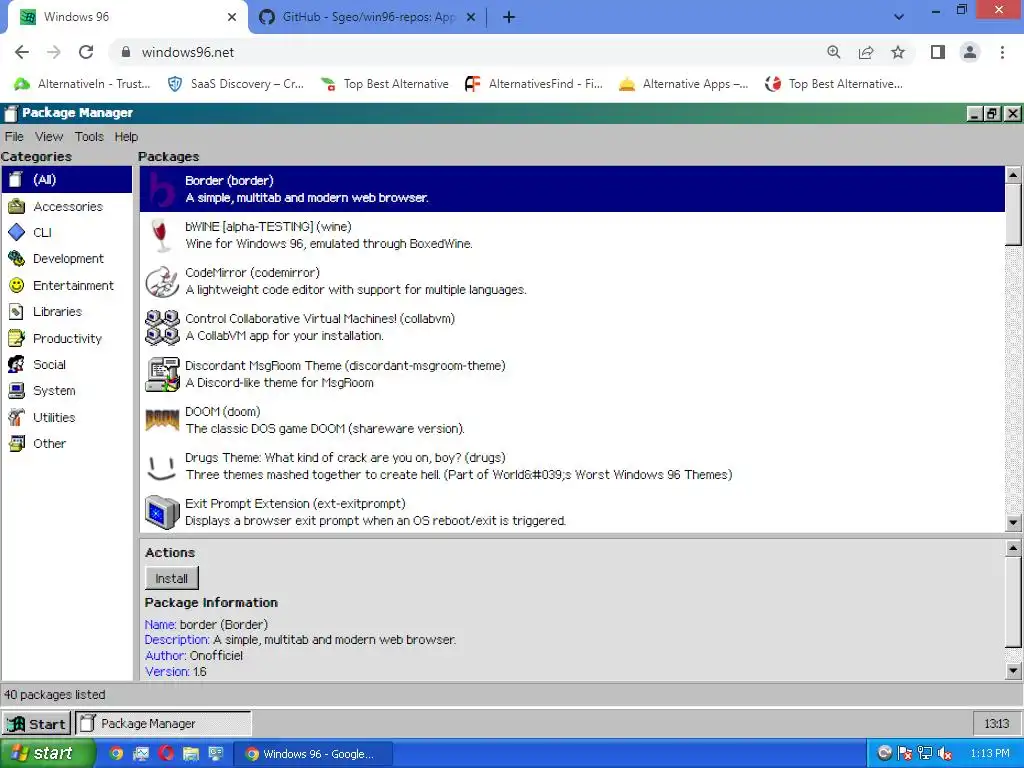Open the Chrome profile avatar
1024x768 pixels.
tap(970, 52)
